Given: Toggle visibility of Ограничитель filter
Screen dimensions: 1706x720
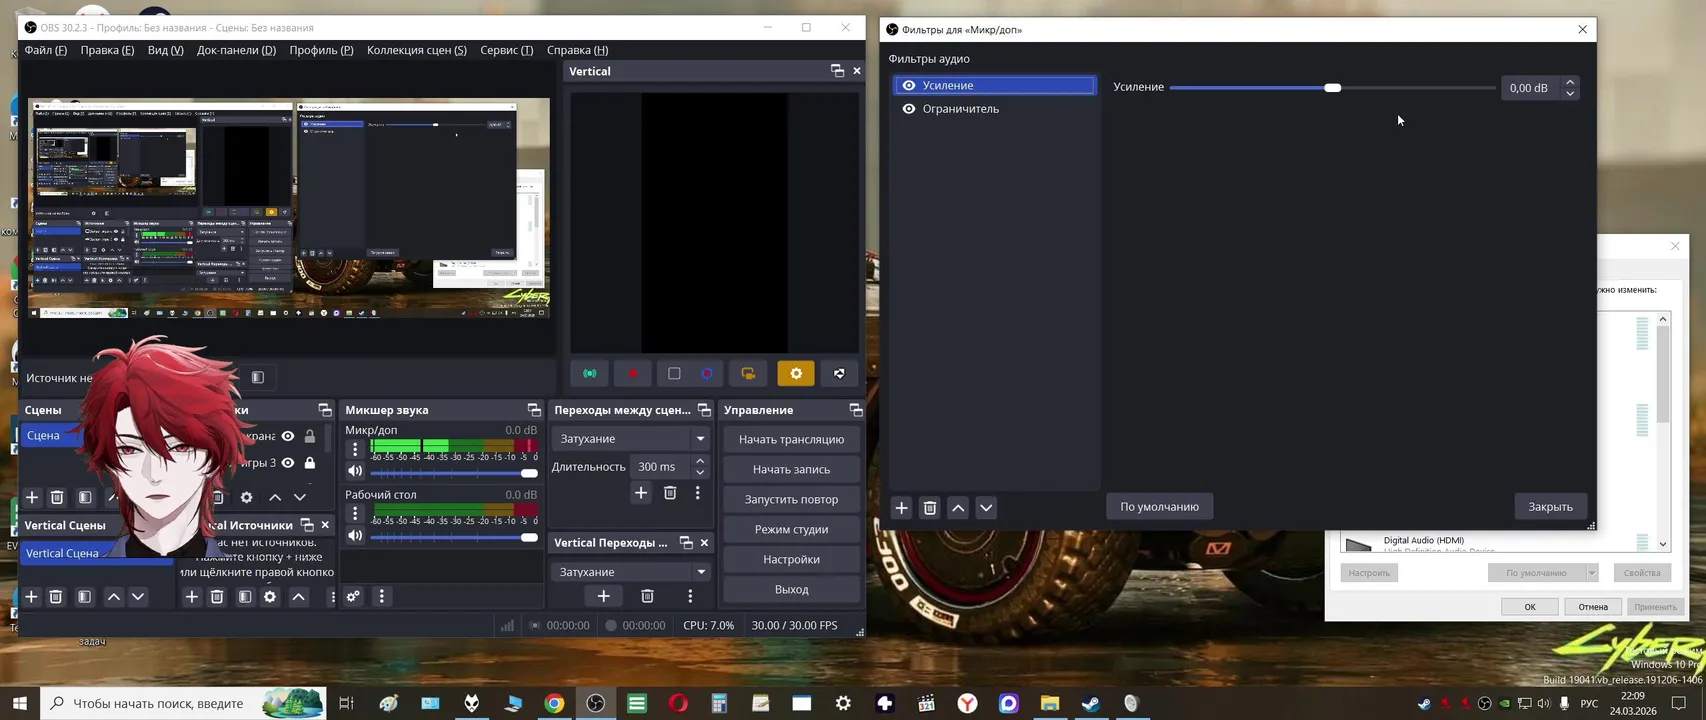Looking at the screenshot, I should pyautogui.click(x=908, y=109).
